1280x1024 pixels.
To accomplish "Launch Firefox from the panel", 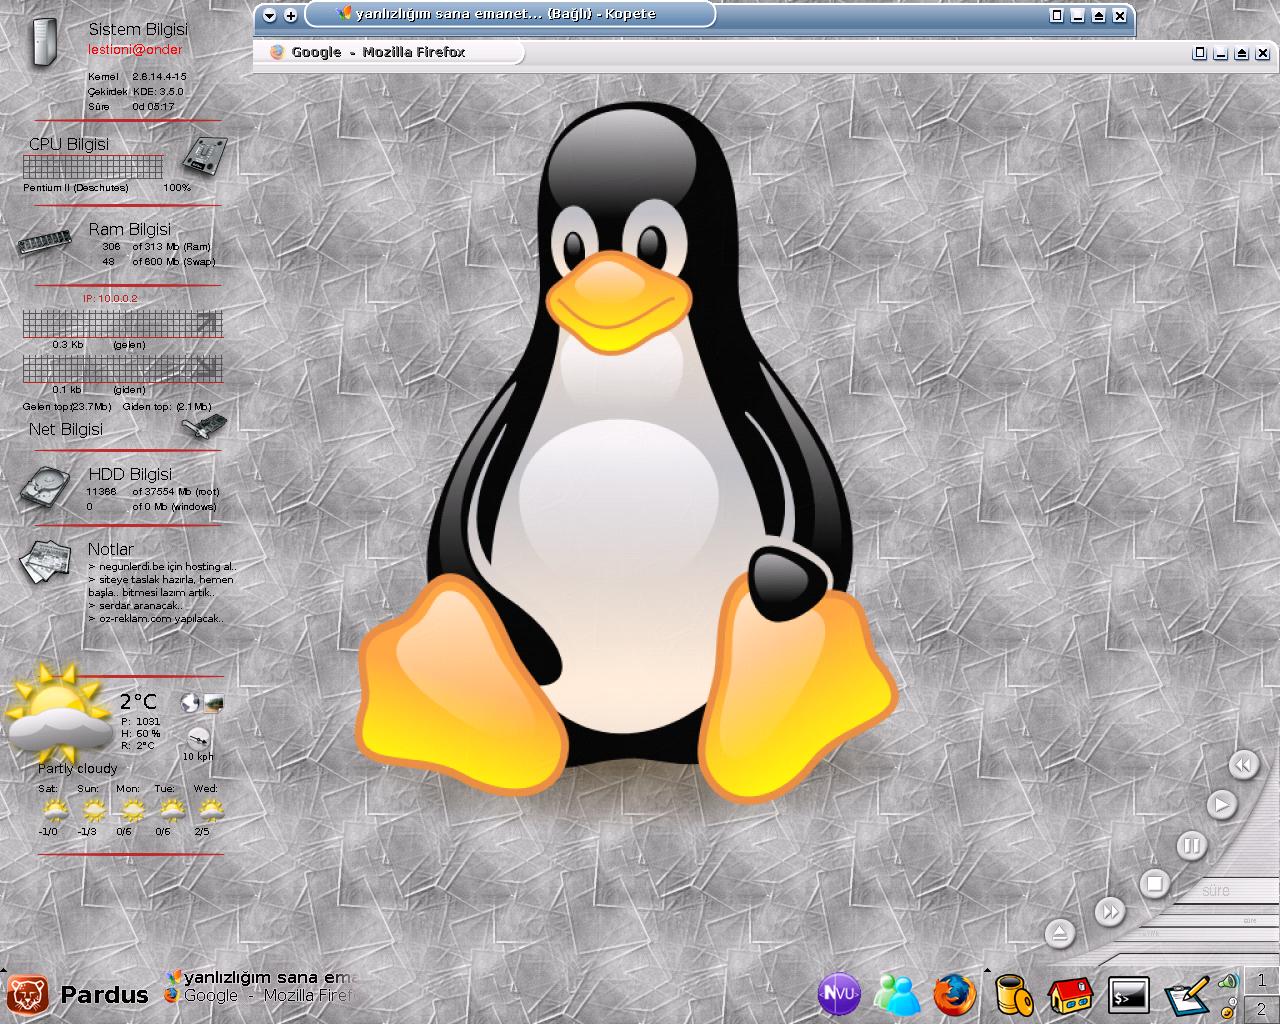I will pos(955,994).
